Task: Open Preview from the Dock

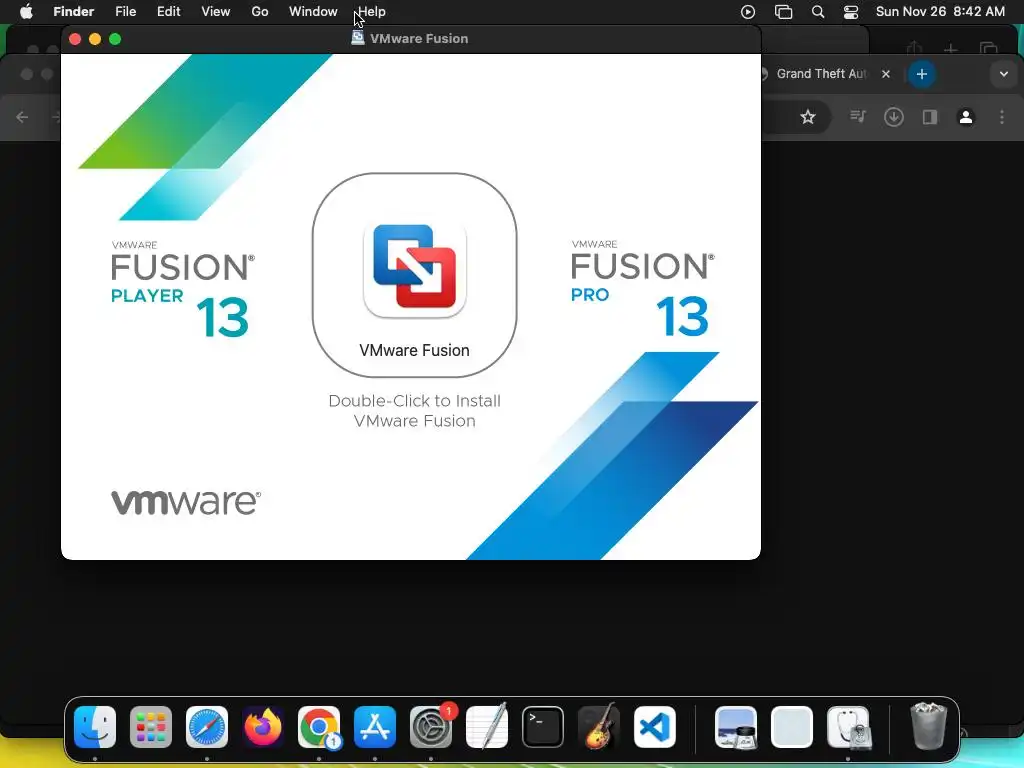Action: pos(736,727)
